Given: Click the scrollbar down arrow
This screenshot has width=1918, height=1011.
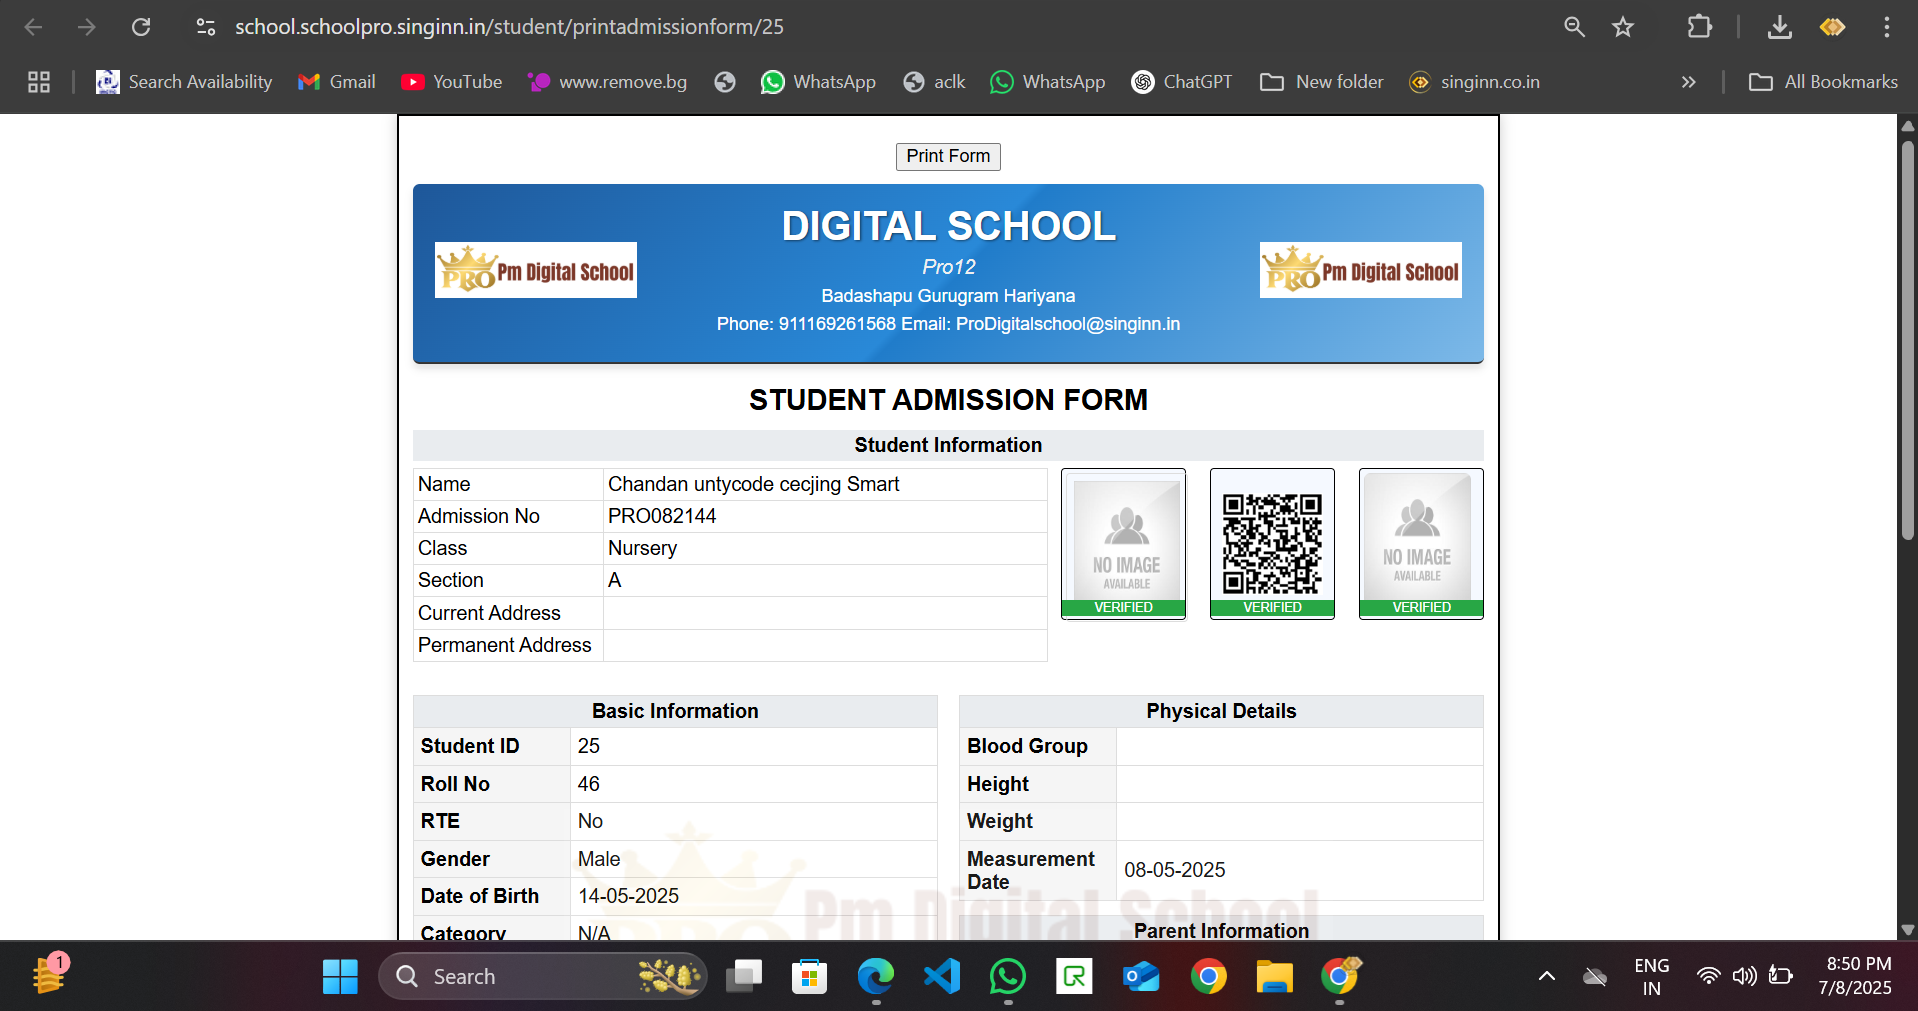Looking at the screenshot, I should [1908, 929].
